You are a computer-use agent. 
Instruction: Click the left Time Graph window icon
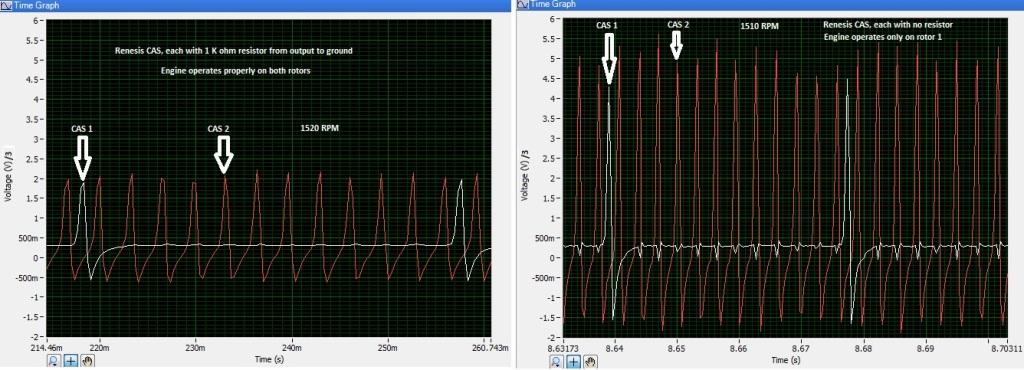7,5
